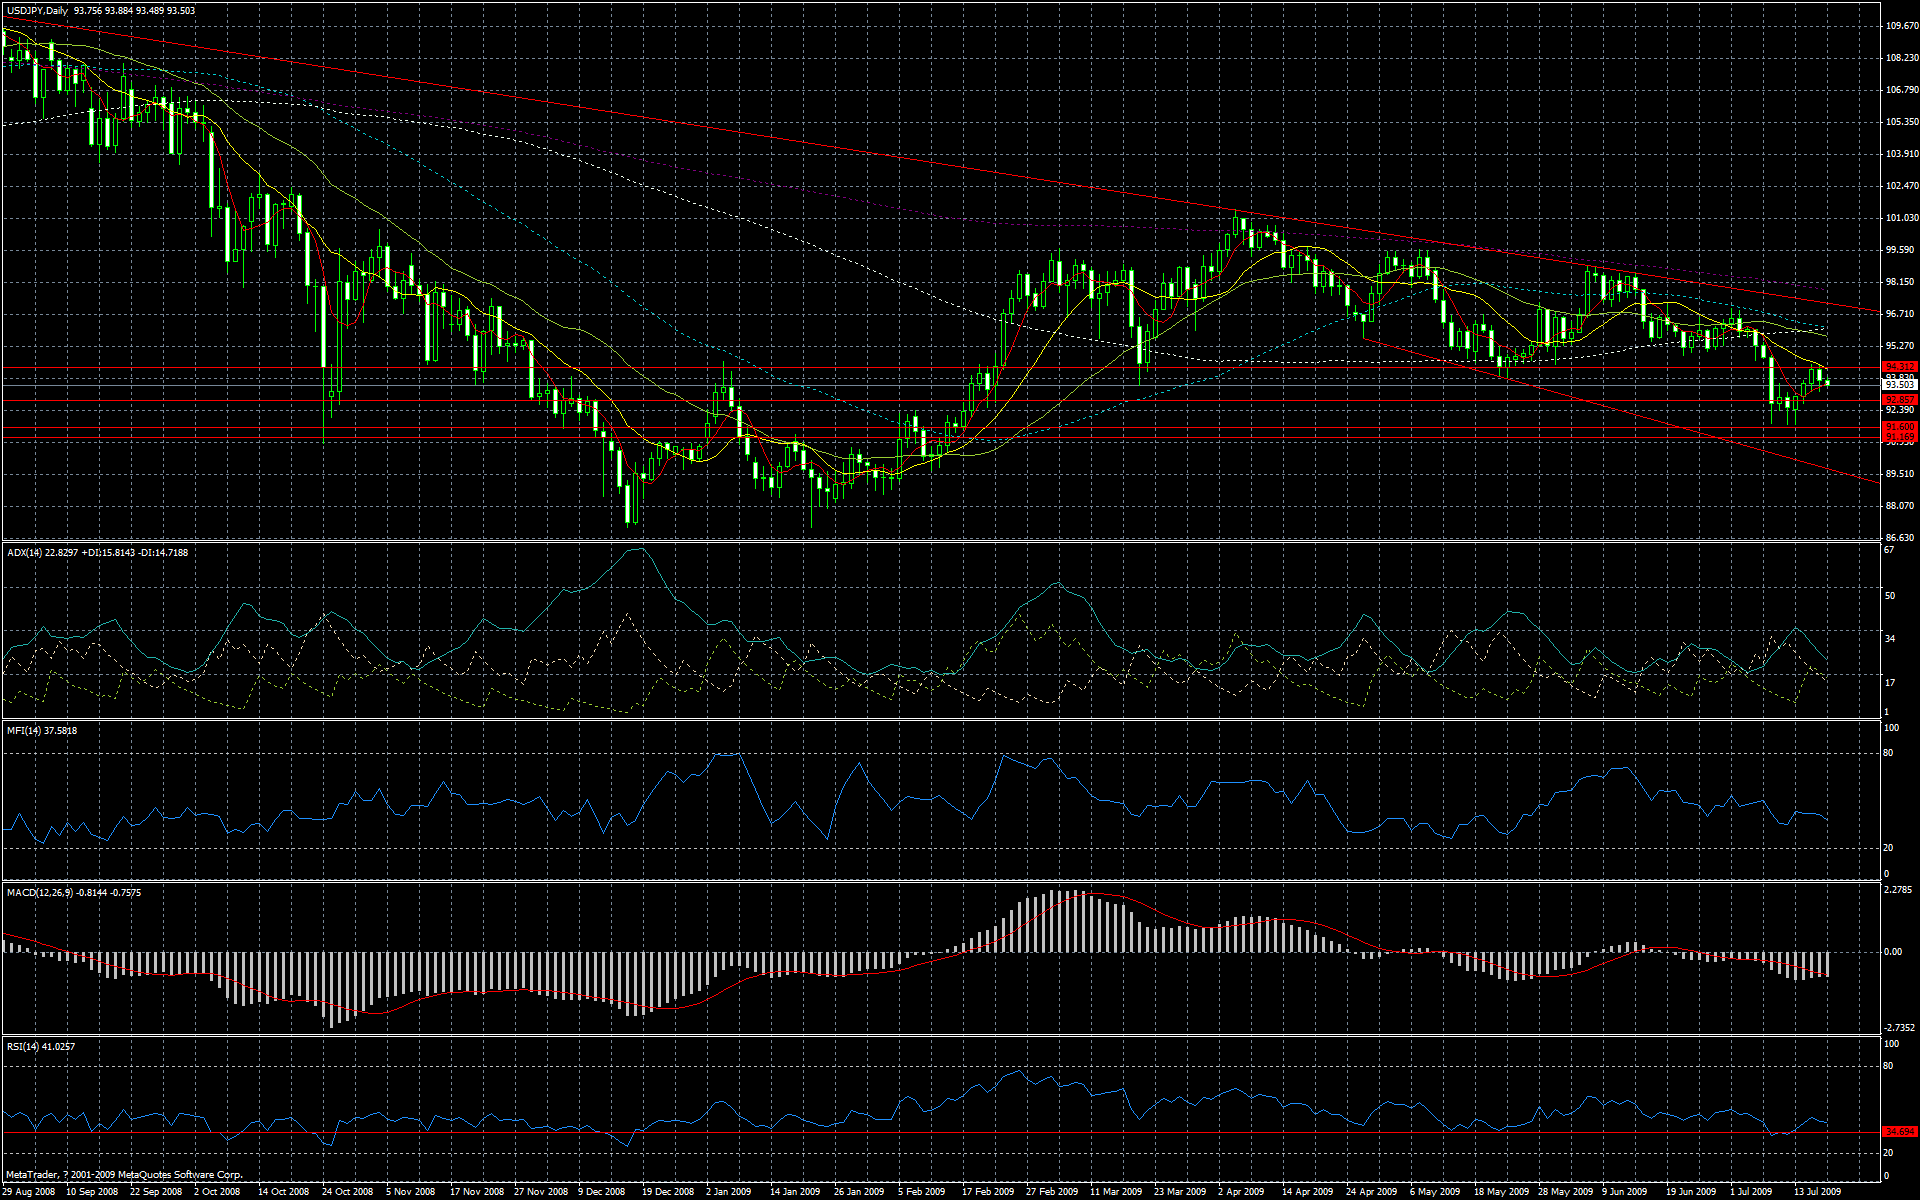Click the MACD(12,26,9) indicator label

(39, 893)
